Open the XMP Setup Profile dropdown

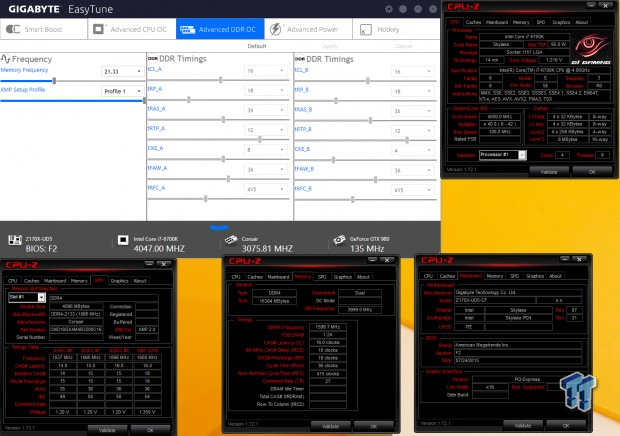click(x=122, y=91)
